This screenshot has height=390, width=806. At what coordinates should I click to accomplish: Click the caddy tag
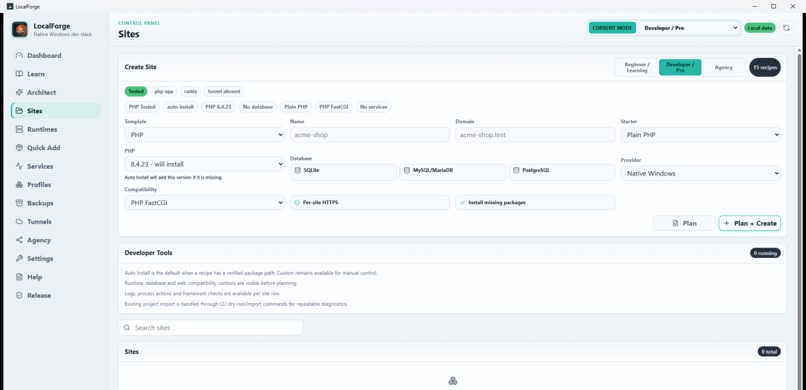[x=190, y=91]
